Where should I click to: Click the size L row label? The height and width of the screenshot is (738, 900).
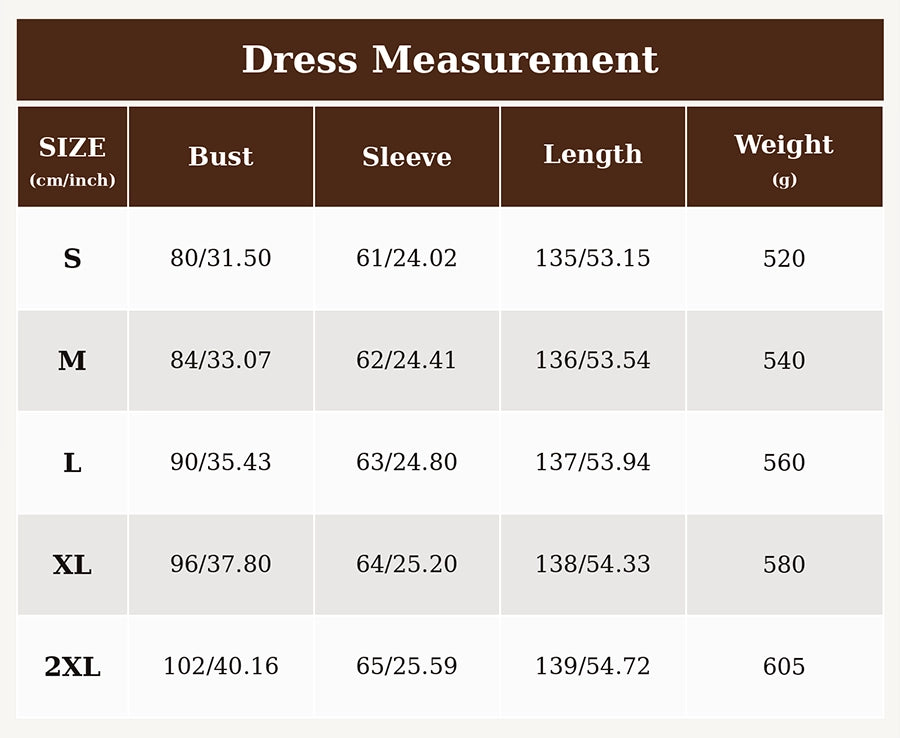tap(72, 463)
